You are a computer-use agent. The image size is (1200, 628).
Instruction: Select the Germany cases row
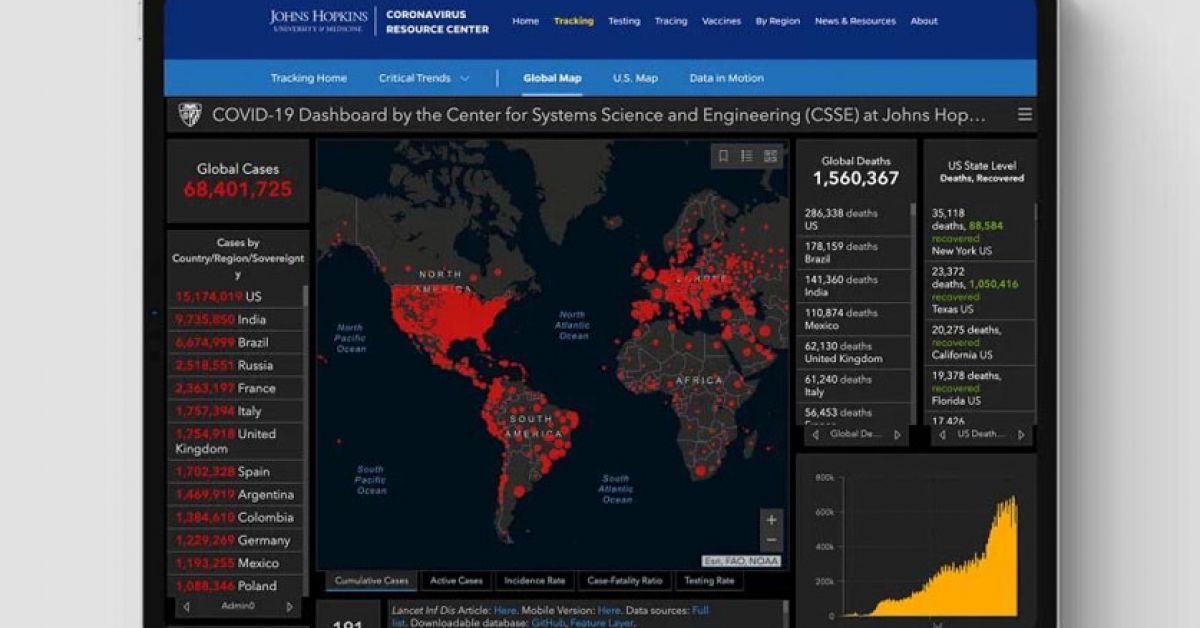tap(237, 540)
